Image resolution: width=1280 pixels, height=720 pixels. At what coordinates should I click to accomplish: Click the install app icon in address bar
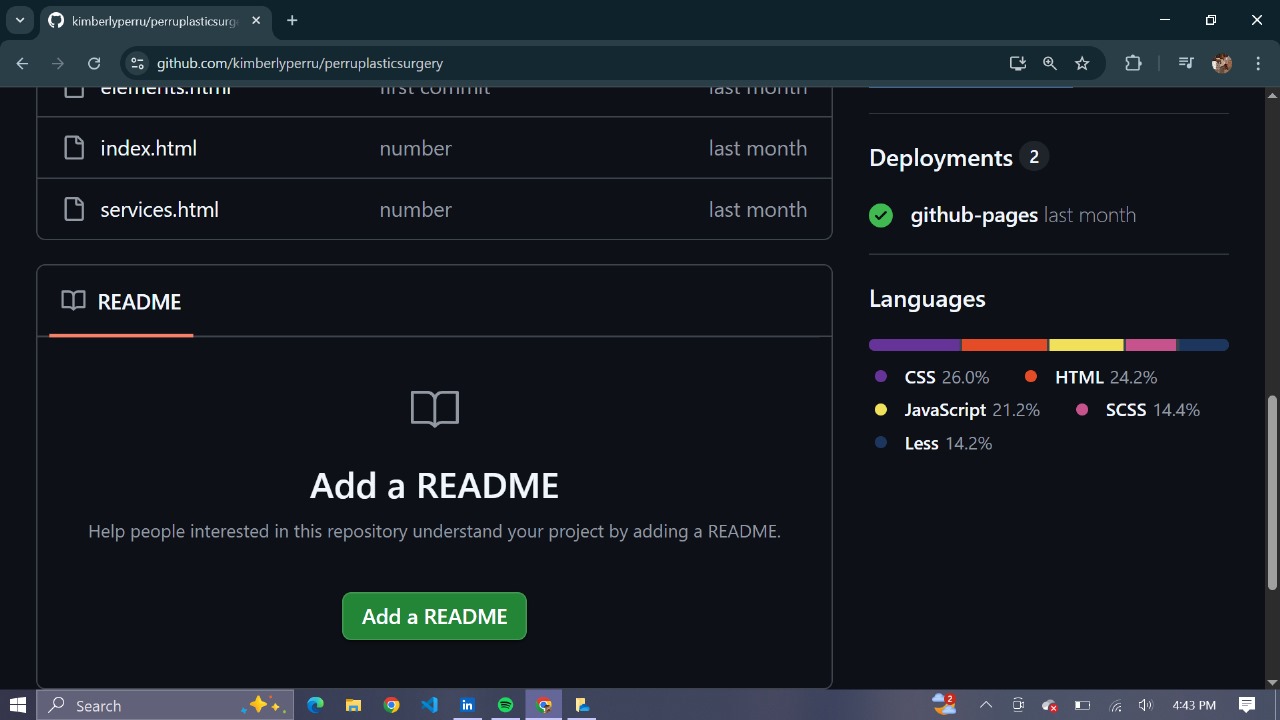(x=1017, y=63)
